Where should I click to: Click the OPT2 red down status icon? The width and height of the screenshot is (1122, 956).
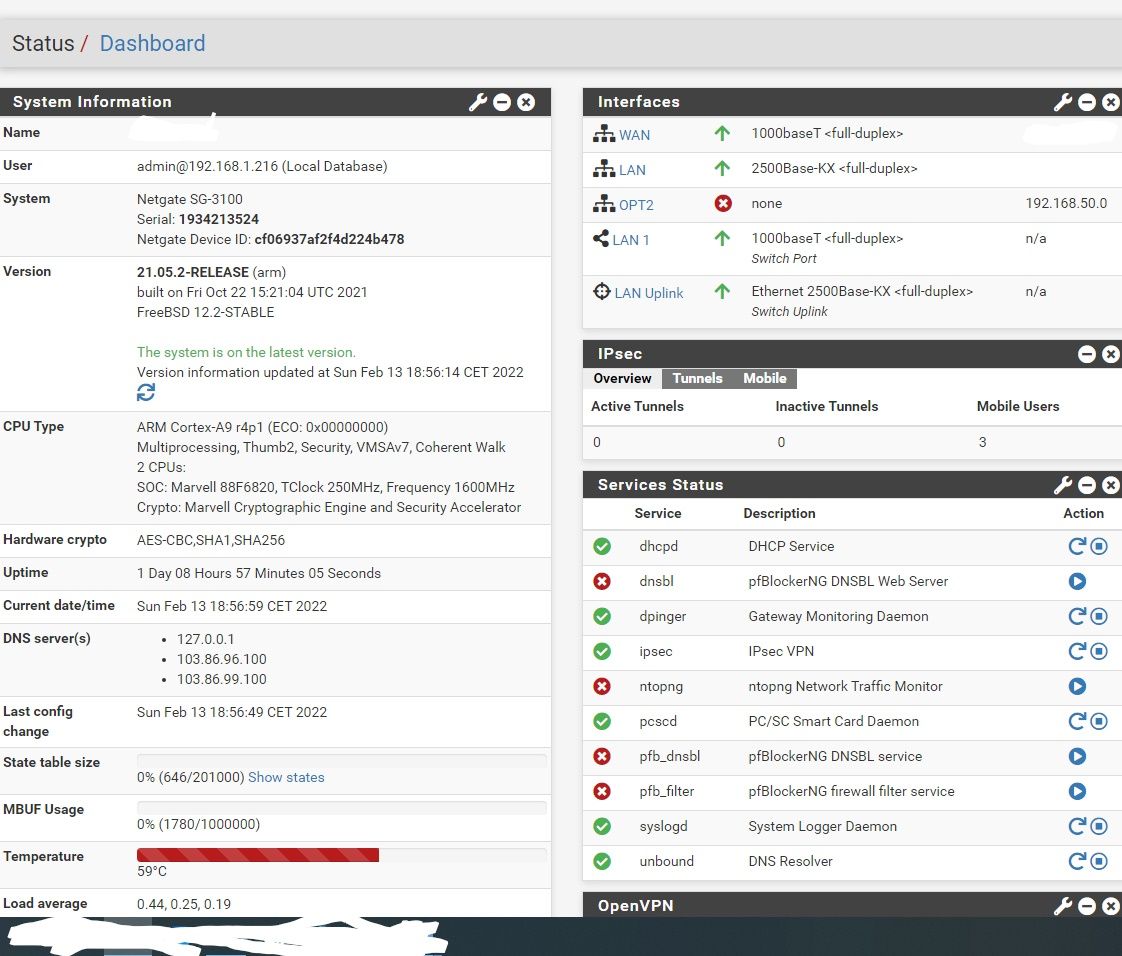(723, 204)
